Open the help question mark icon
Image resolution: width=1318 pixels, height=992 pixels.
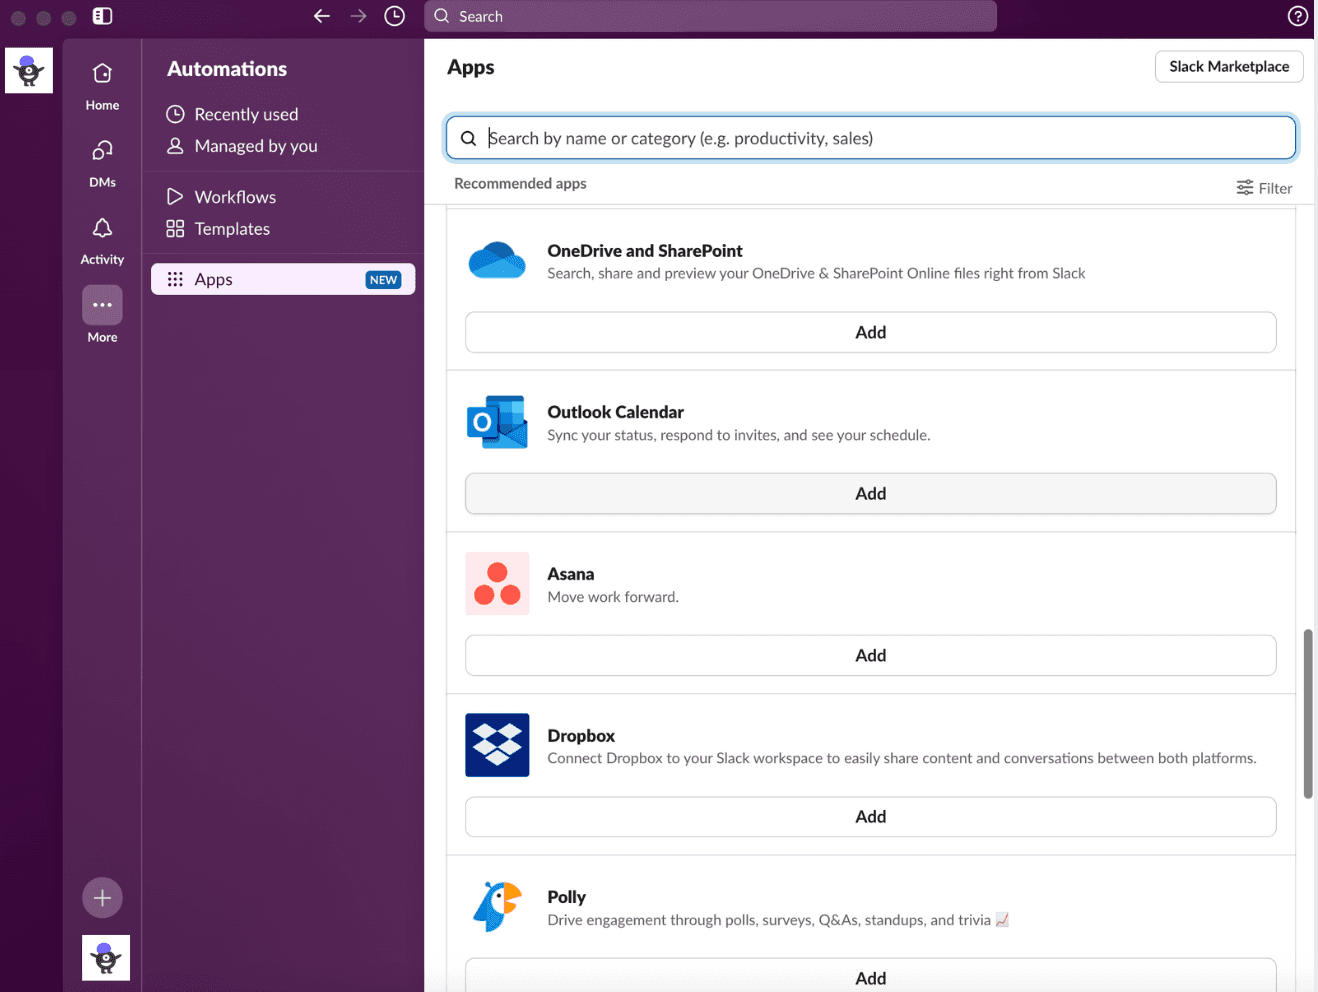[x=1297, y=16]
